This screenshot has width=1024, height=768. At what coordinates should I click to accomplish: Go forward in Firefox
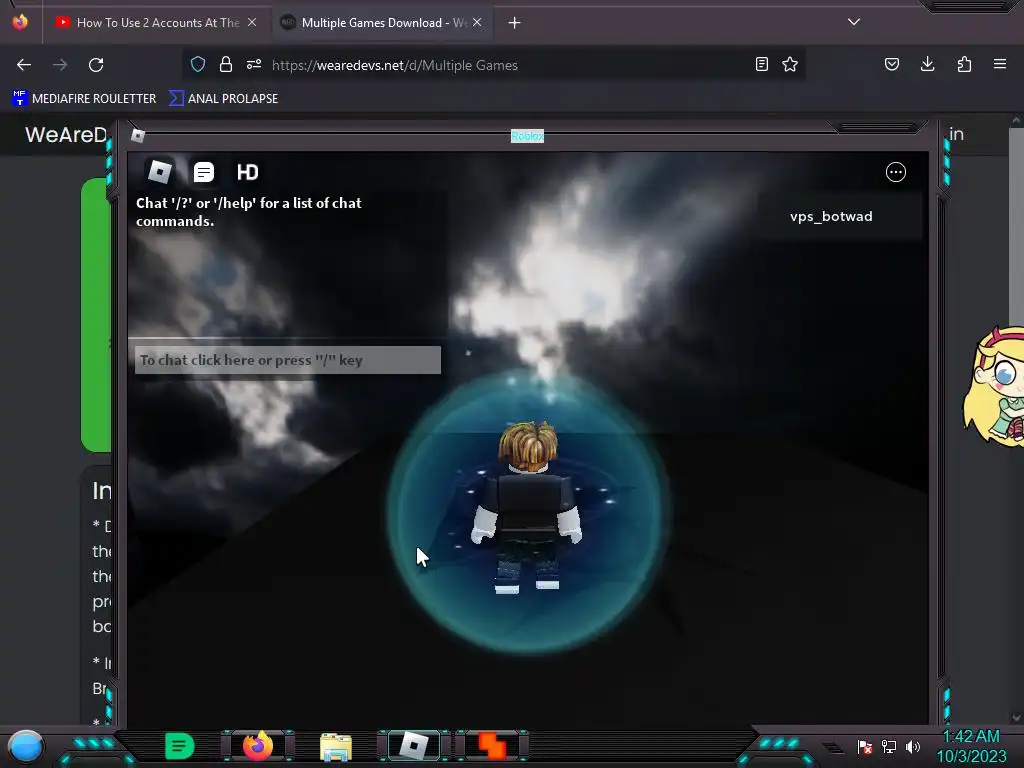pos(60,65)
